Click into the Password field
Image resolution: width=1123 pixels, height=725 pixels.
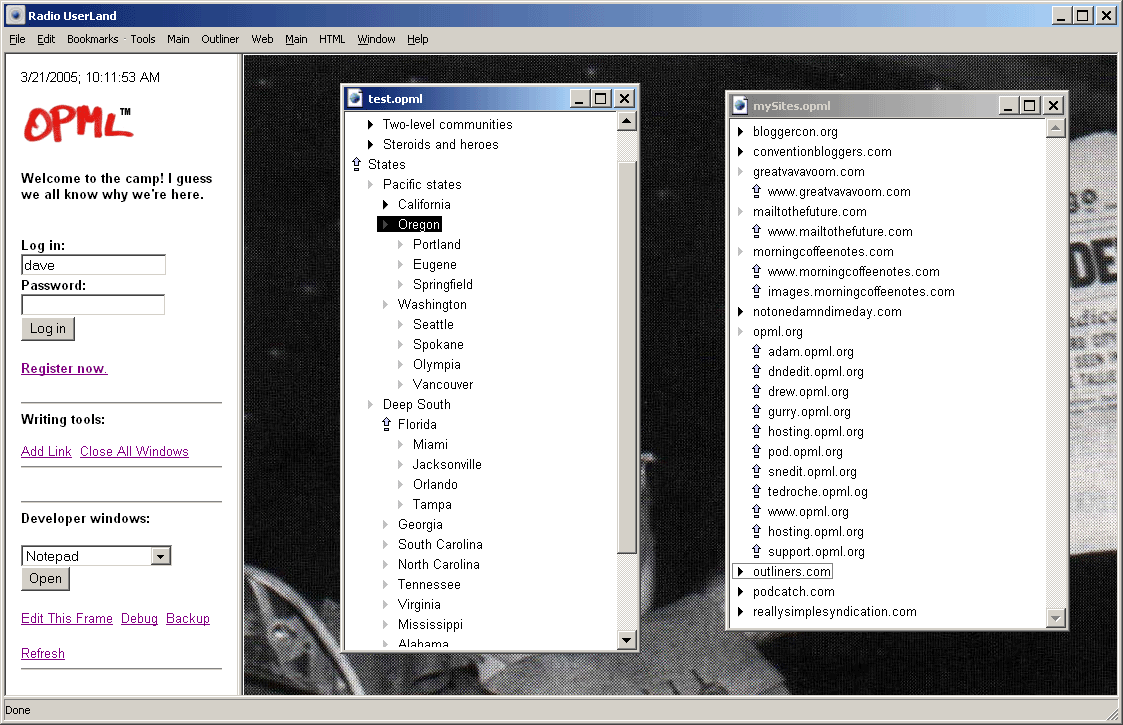pos(93,305)
